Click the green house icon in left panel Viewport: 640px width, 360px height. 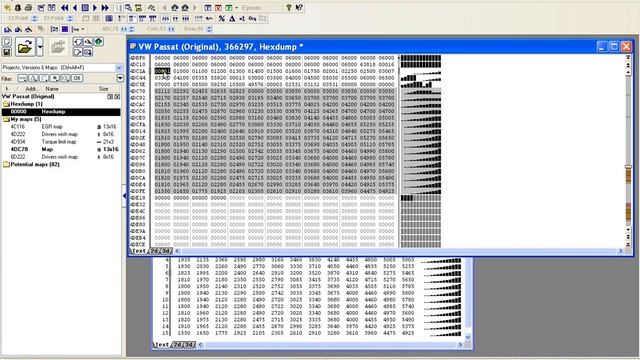coord(99,42)
